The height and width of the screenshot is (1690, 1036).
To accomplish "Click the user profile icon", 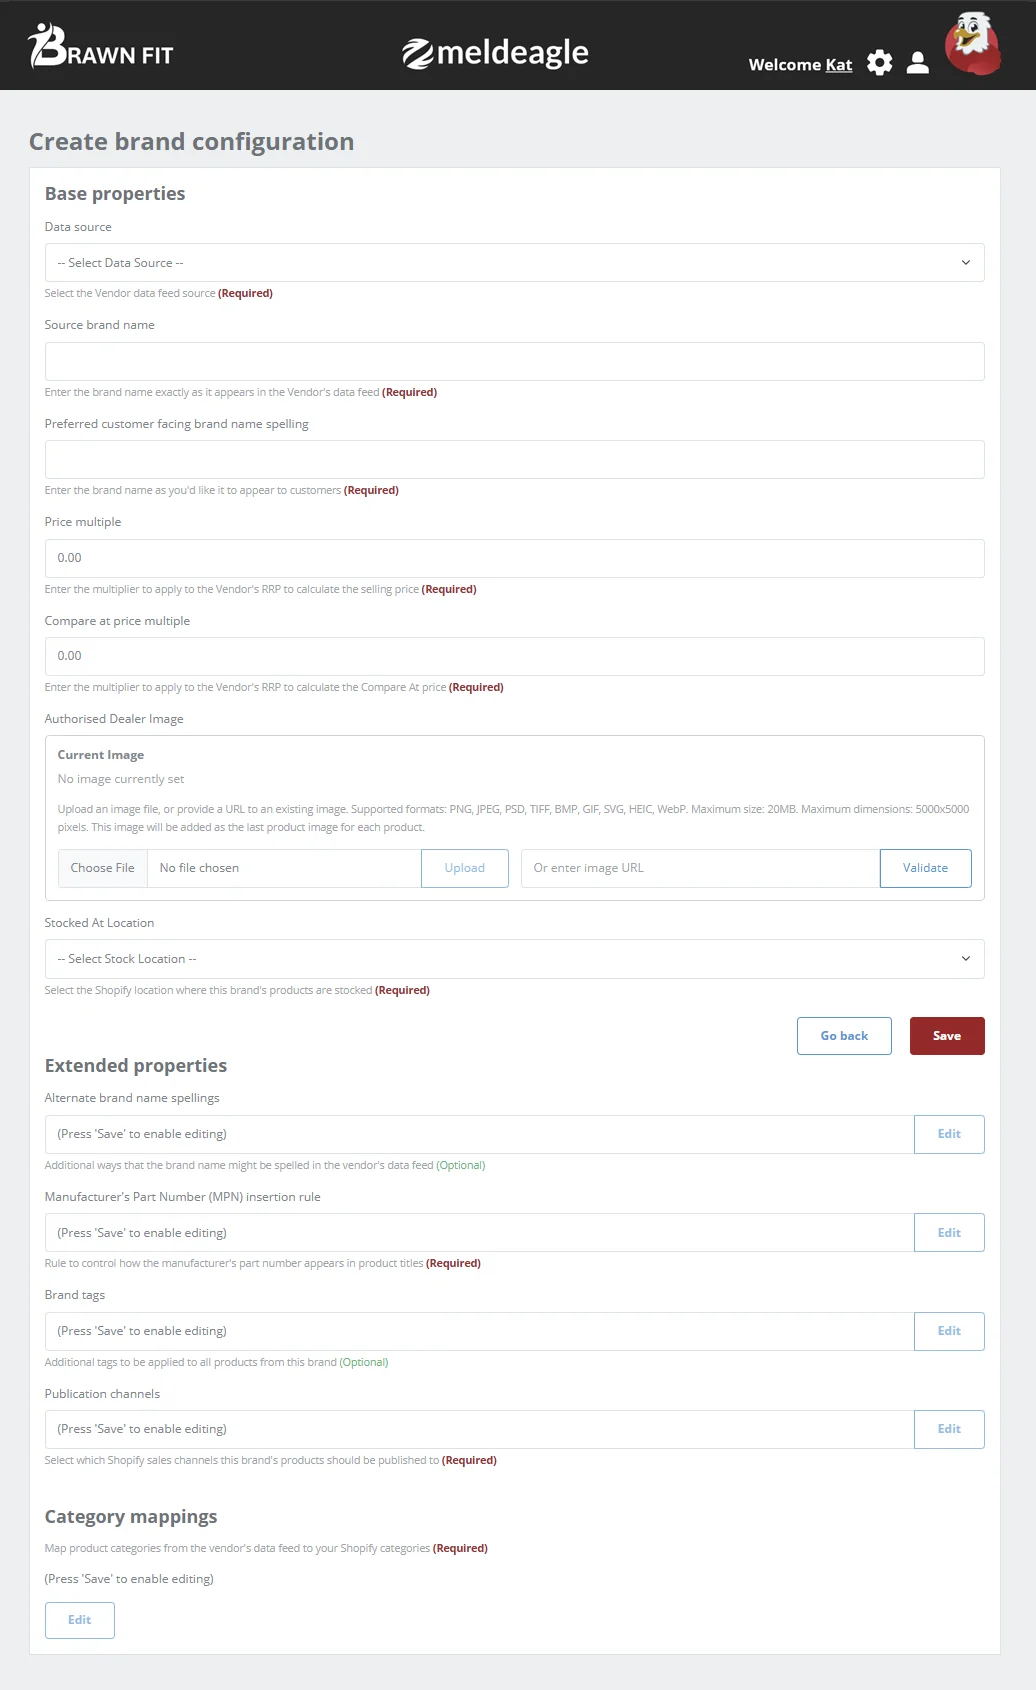I will coord(917,63).
